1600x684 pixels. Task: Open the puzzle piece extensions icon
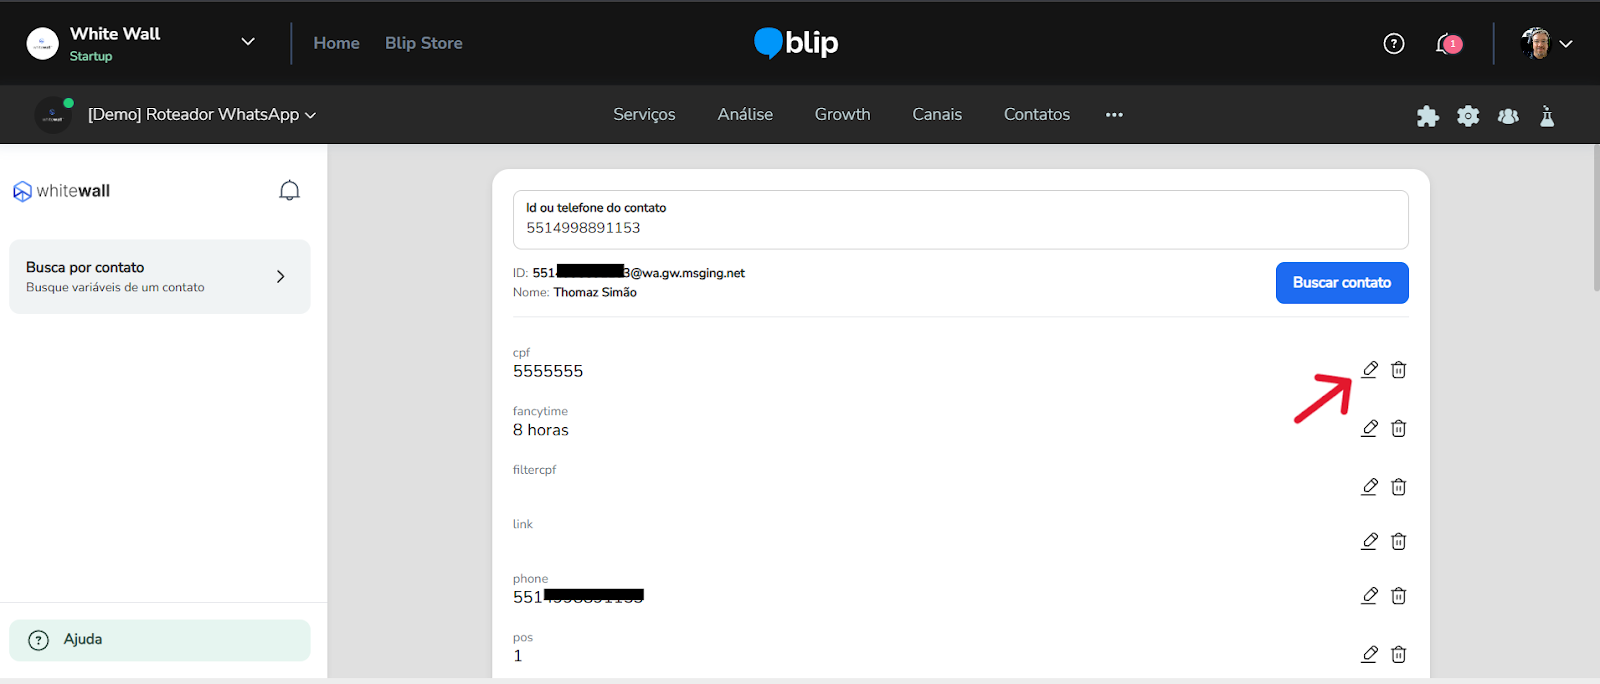pyautogui.click(x=1427, y=116)
